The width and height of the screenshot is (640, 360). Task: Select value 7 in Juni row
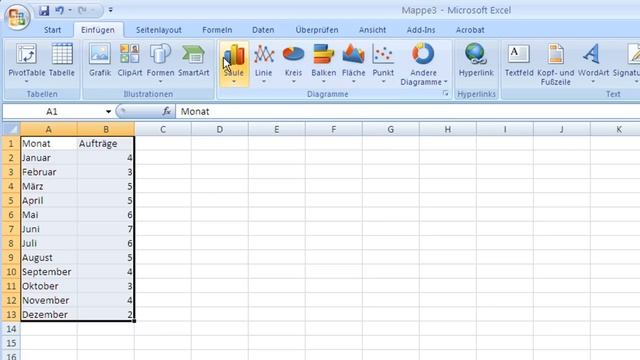click(106, 229)
